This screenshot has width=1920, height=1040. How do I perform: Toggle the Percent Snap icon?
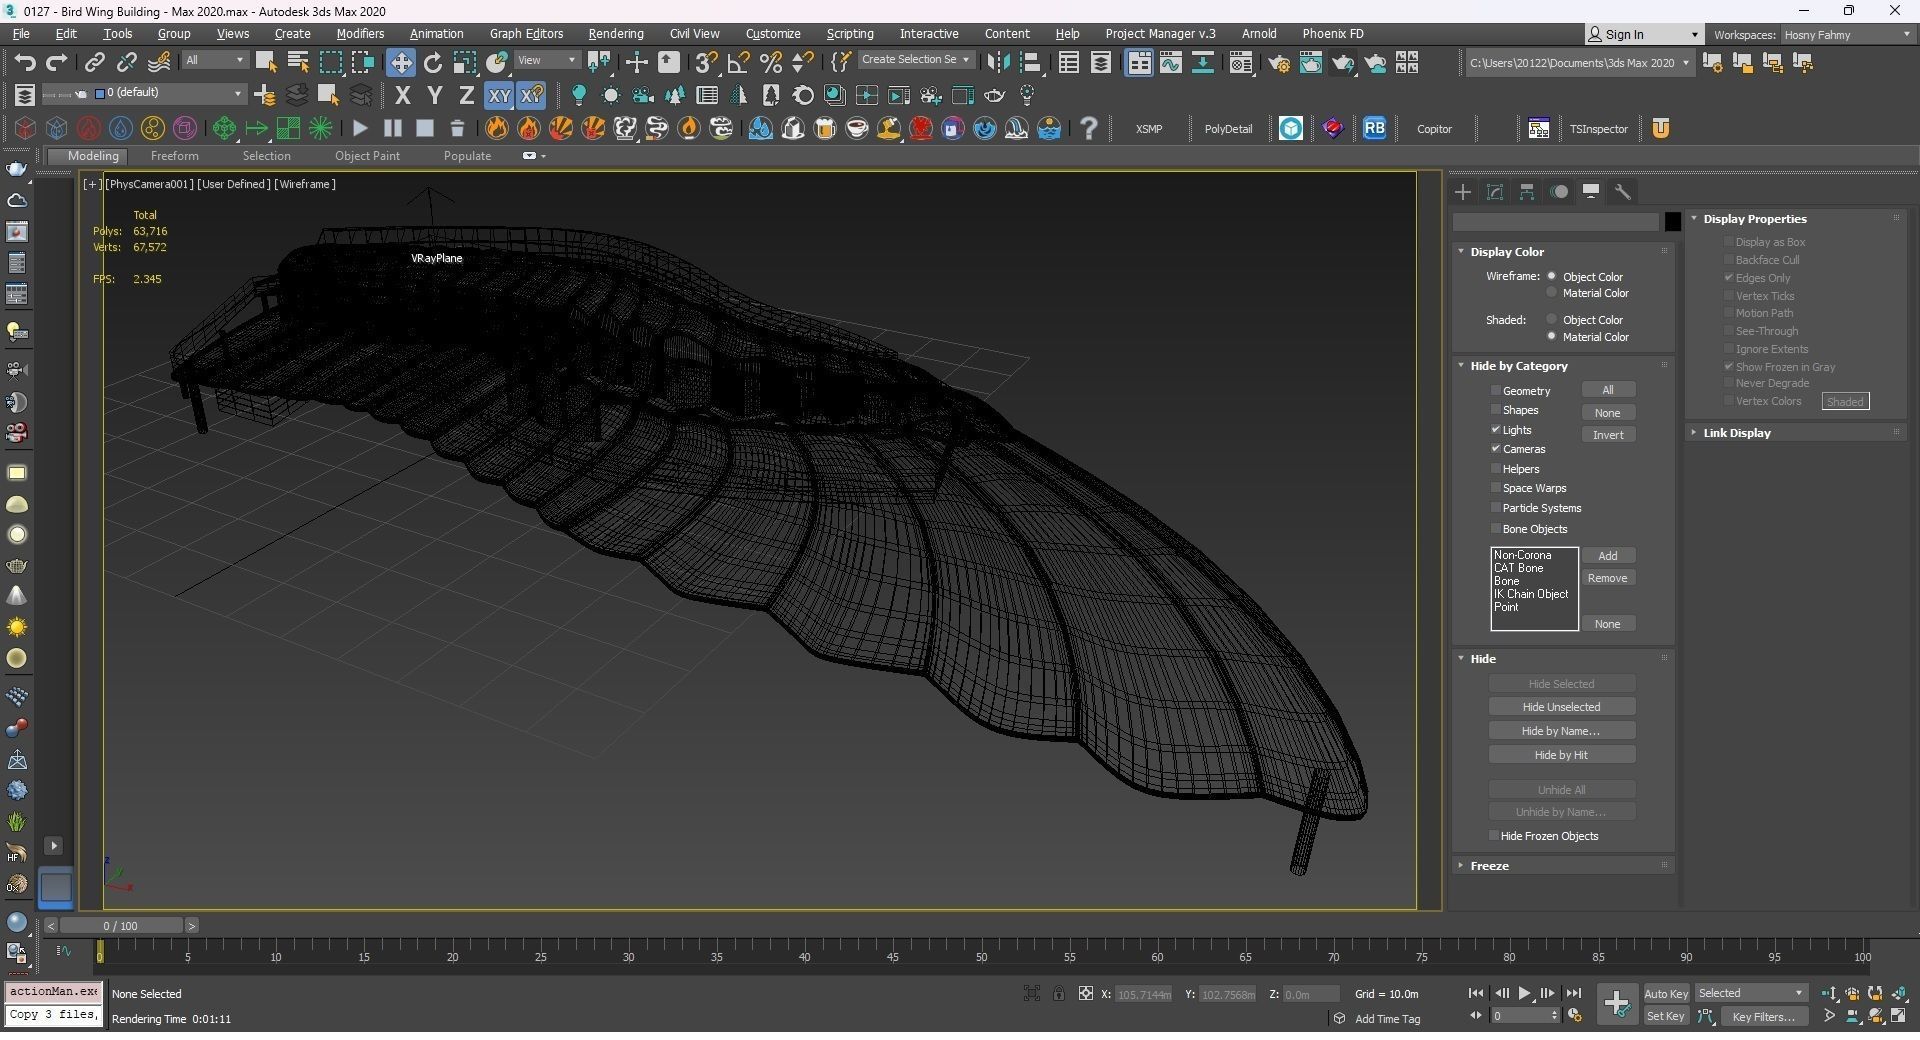(x=771, y=62)
